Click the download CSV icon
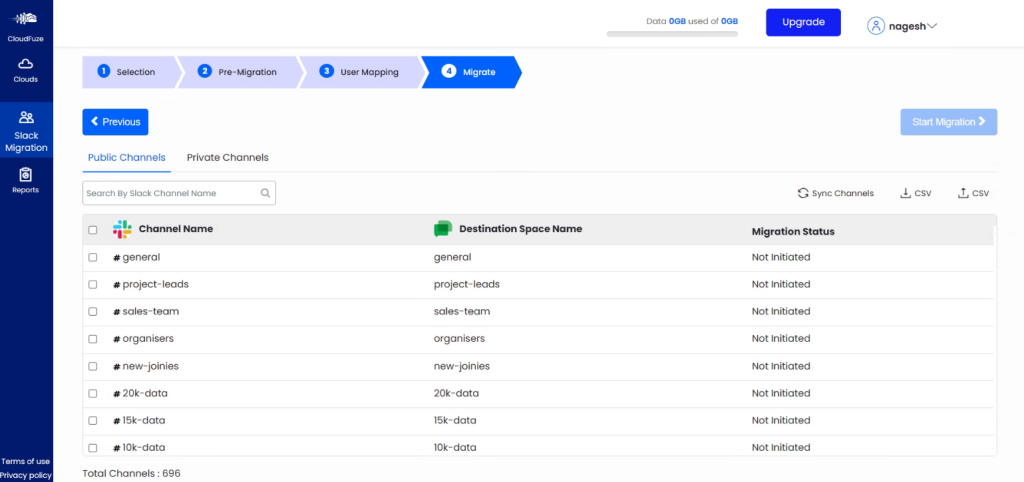 point(905,193)
